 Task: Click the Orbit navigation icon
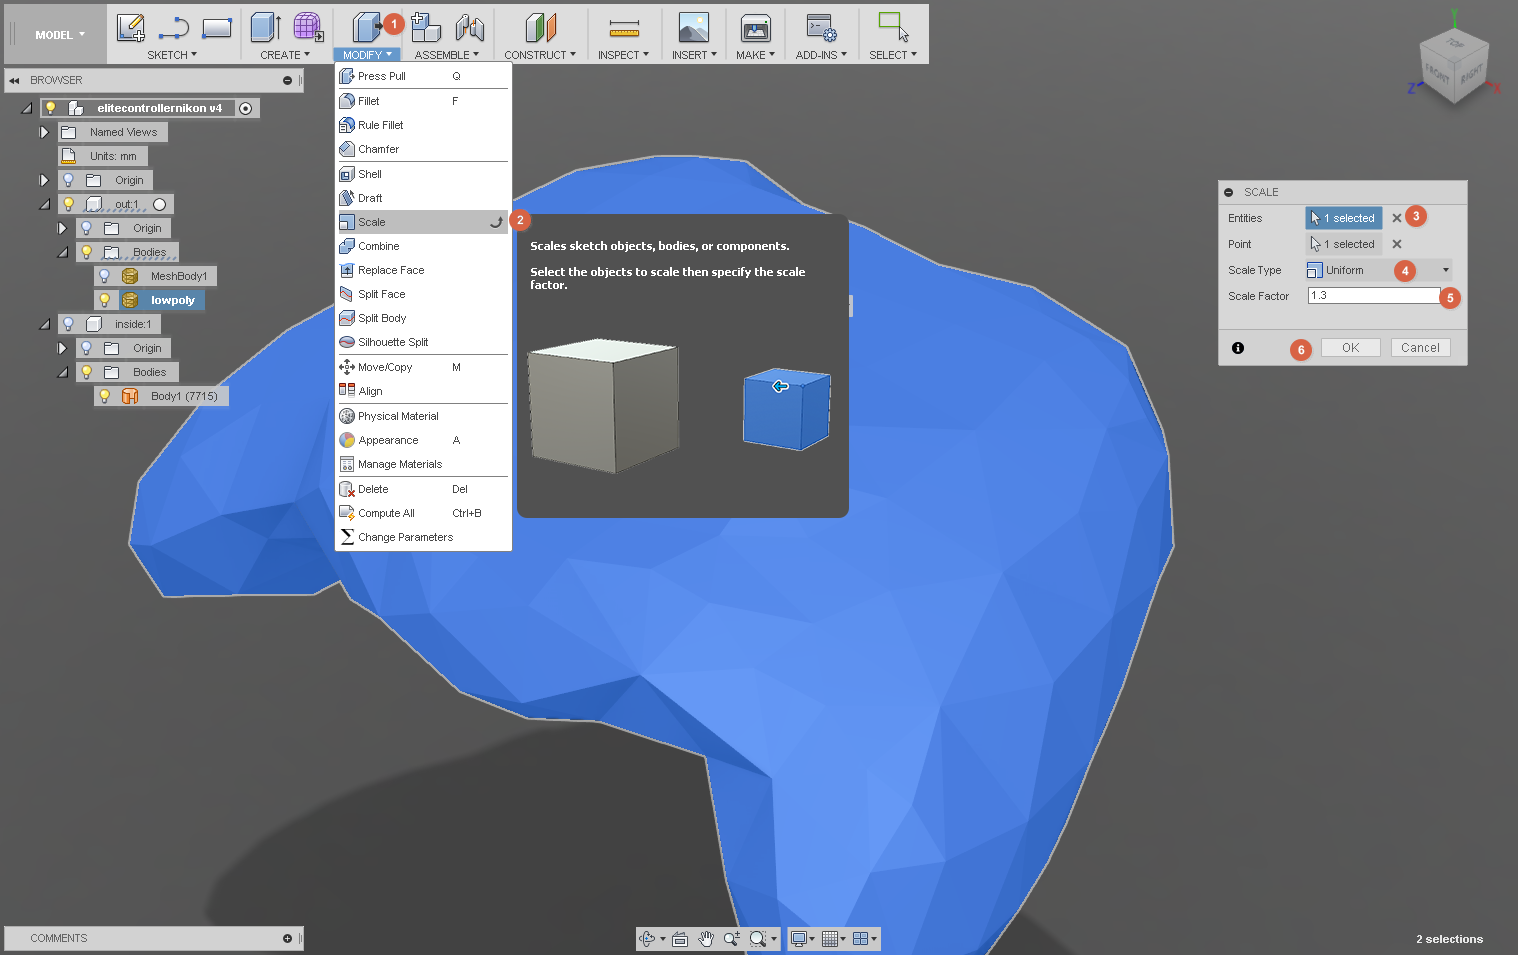(647, 939)
